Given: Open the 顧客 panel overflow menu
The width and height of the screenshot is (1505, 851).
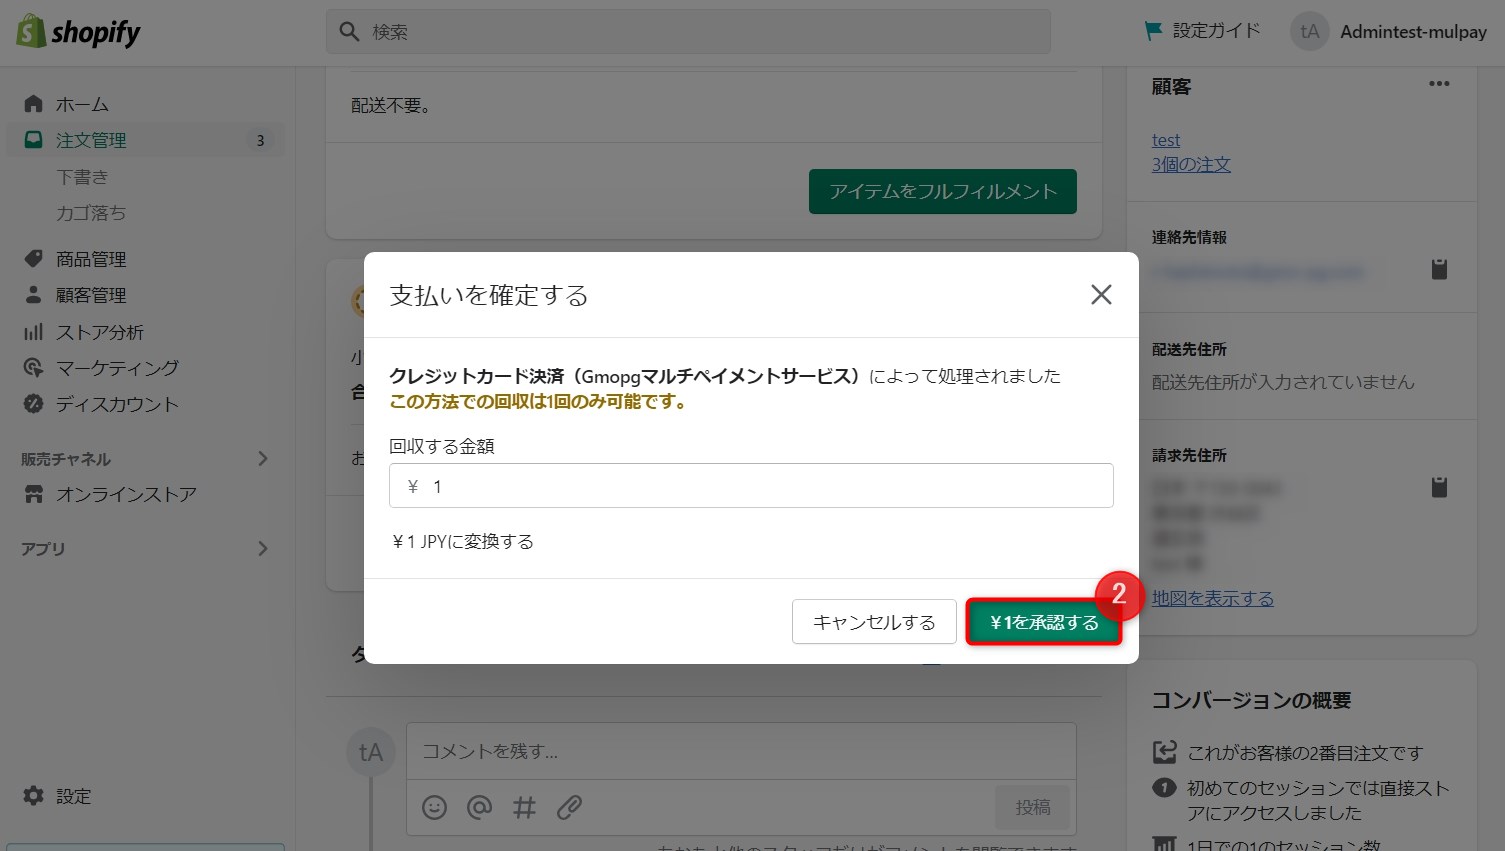Looking at the screenshot, I should (x=1438, y=85).
